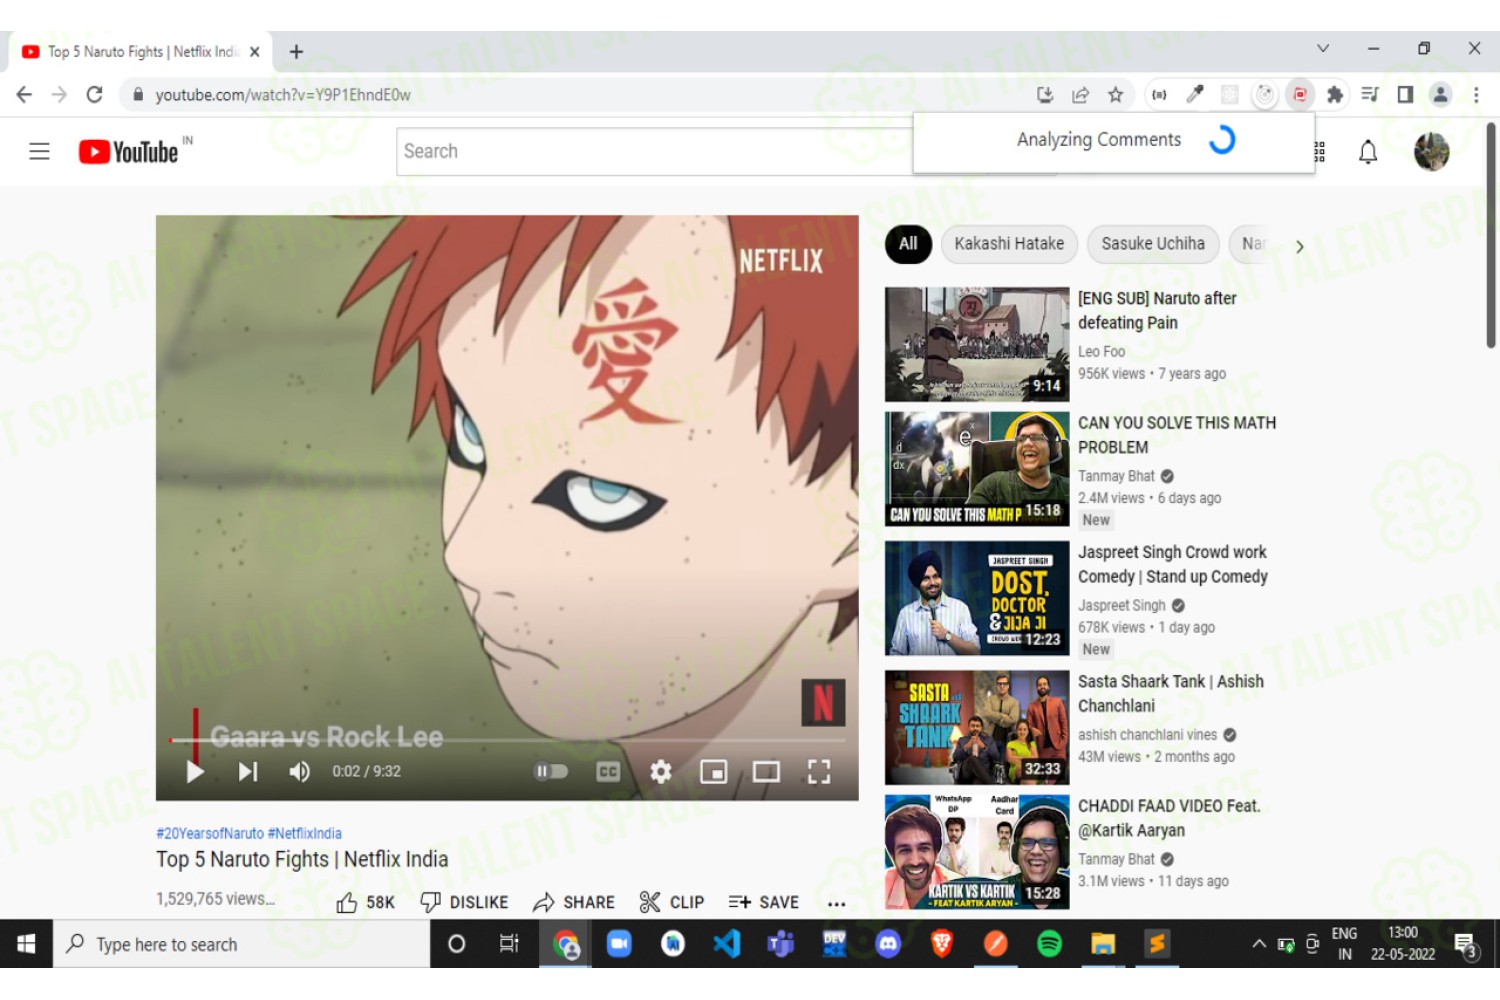Show hidden system tray icons
Screen dimensions: 1500x1000
1259,944
